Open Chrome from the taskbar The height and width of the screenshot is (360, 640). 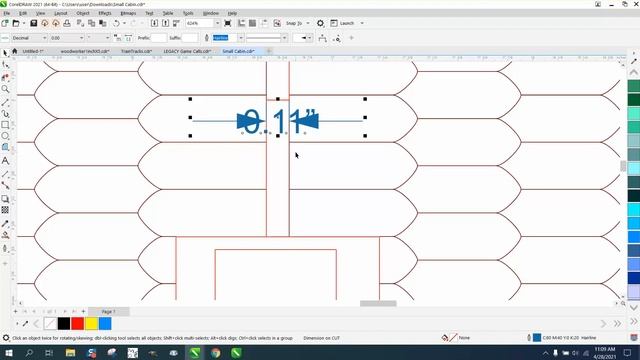[216, 353]
